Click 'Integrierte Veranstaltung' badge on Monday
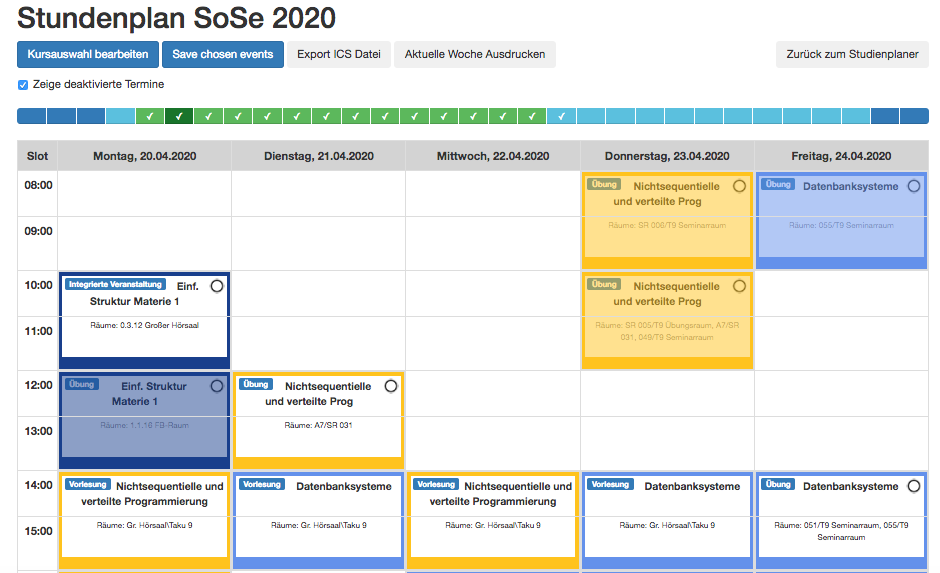 (x=115, y=285)
